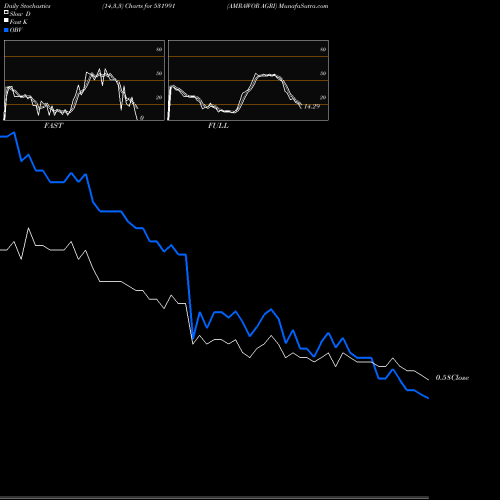Click the FAST stochastic chart panel
The height and width of the screenshot is (500, 500).
point(84,80)
